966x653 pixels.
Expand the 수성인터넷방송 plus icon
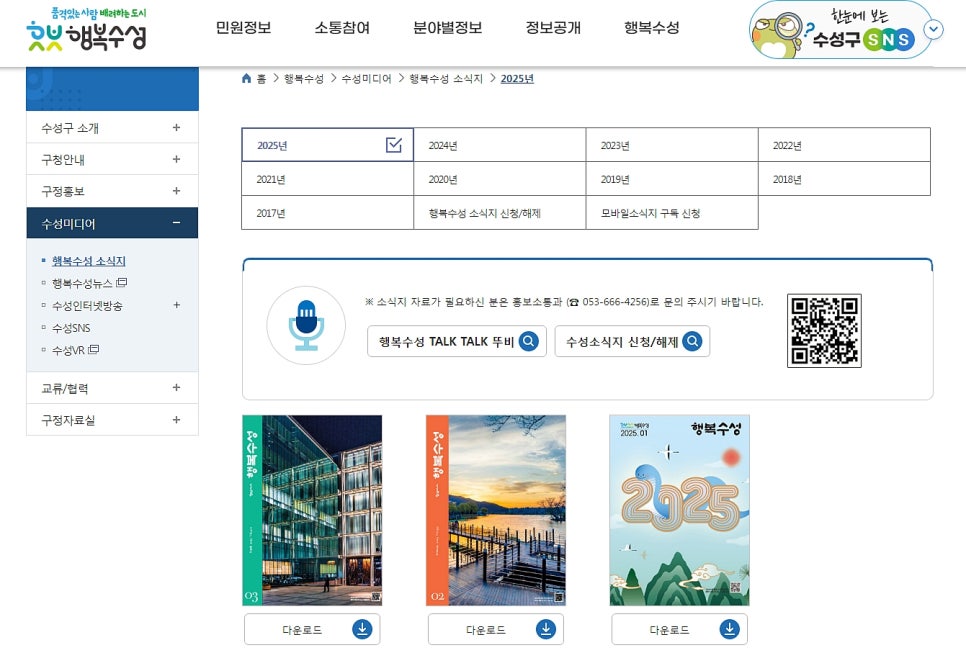coord(176,305)
